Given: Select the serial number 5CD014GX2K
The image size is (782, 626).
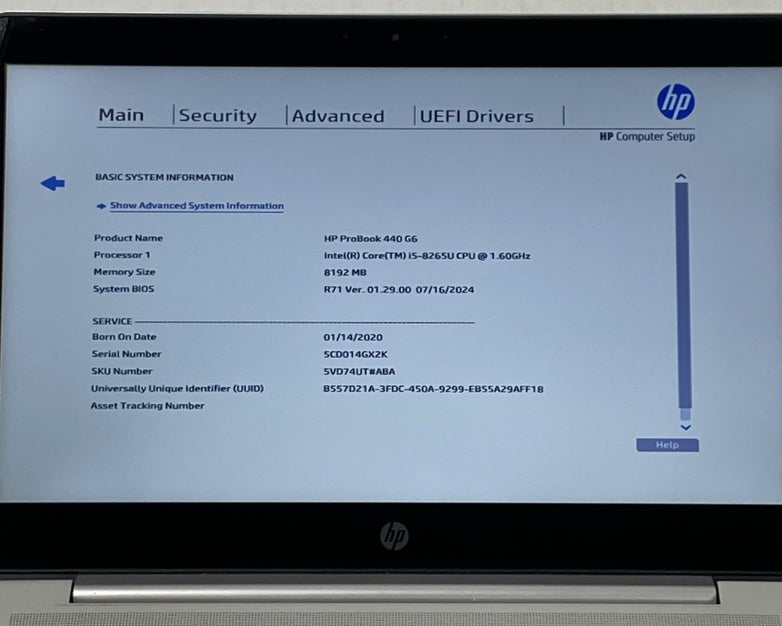Looking at the screenshot, I should [356, 355].
